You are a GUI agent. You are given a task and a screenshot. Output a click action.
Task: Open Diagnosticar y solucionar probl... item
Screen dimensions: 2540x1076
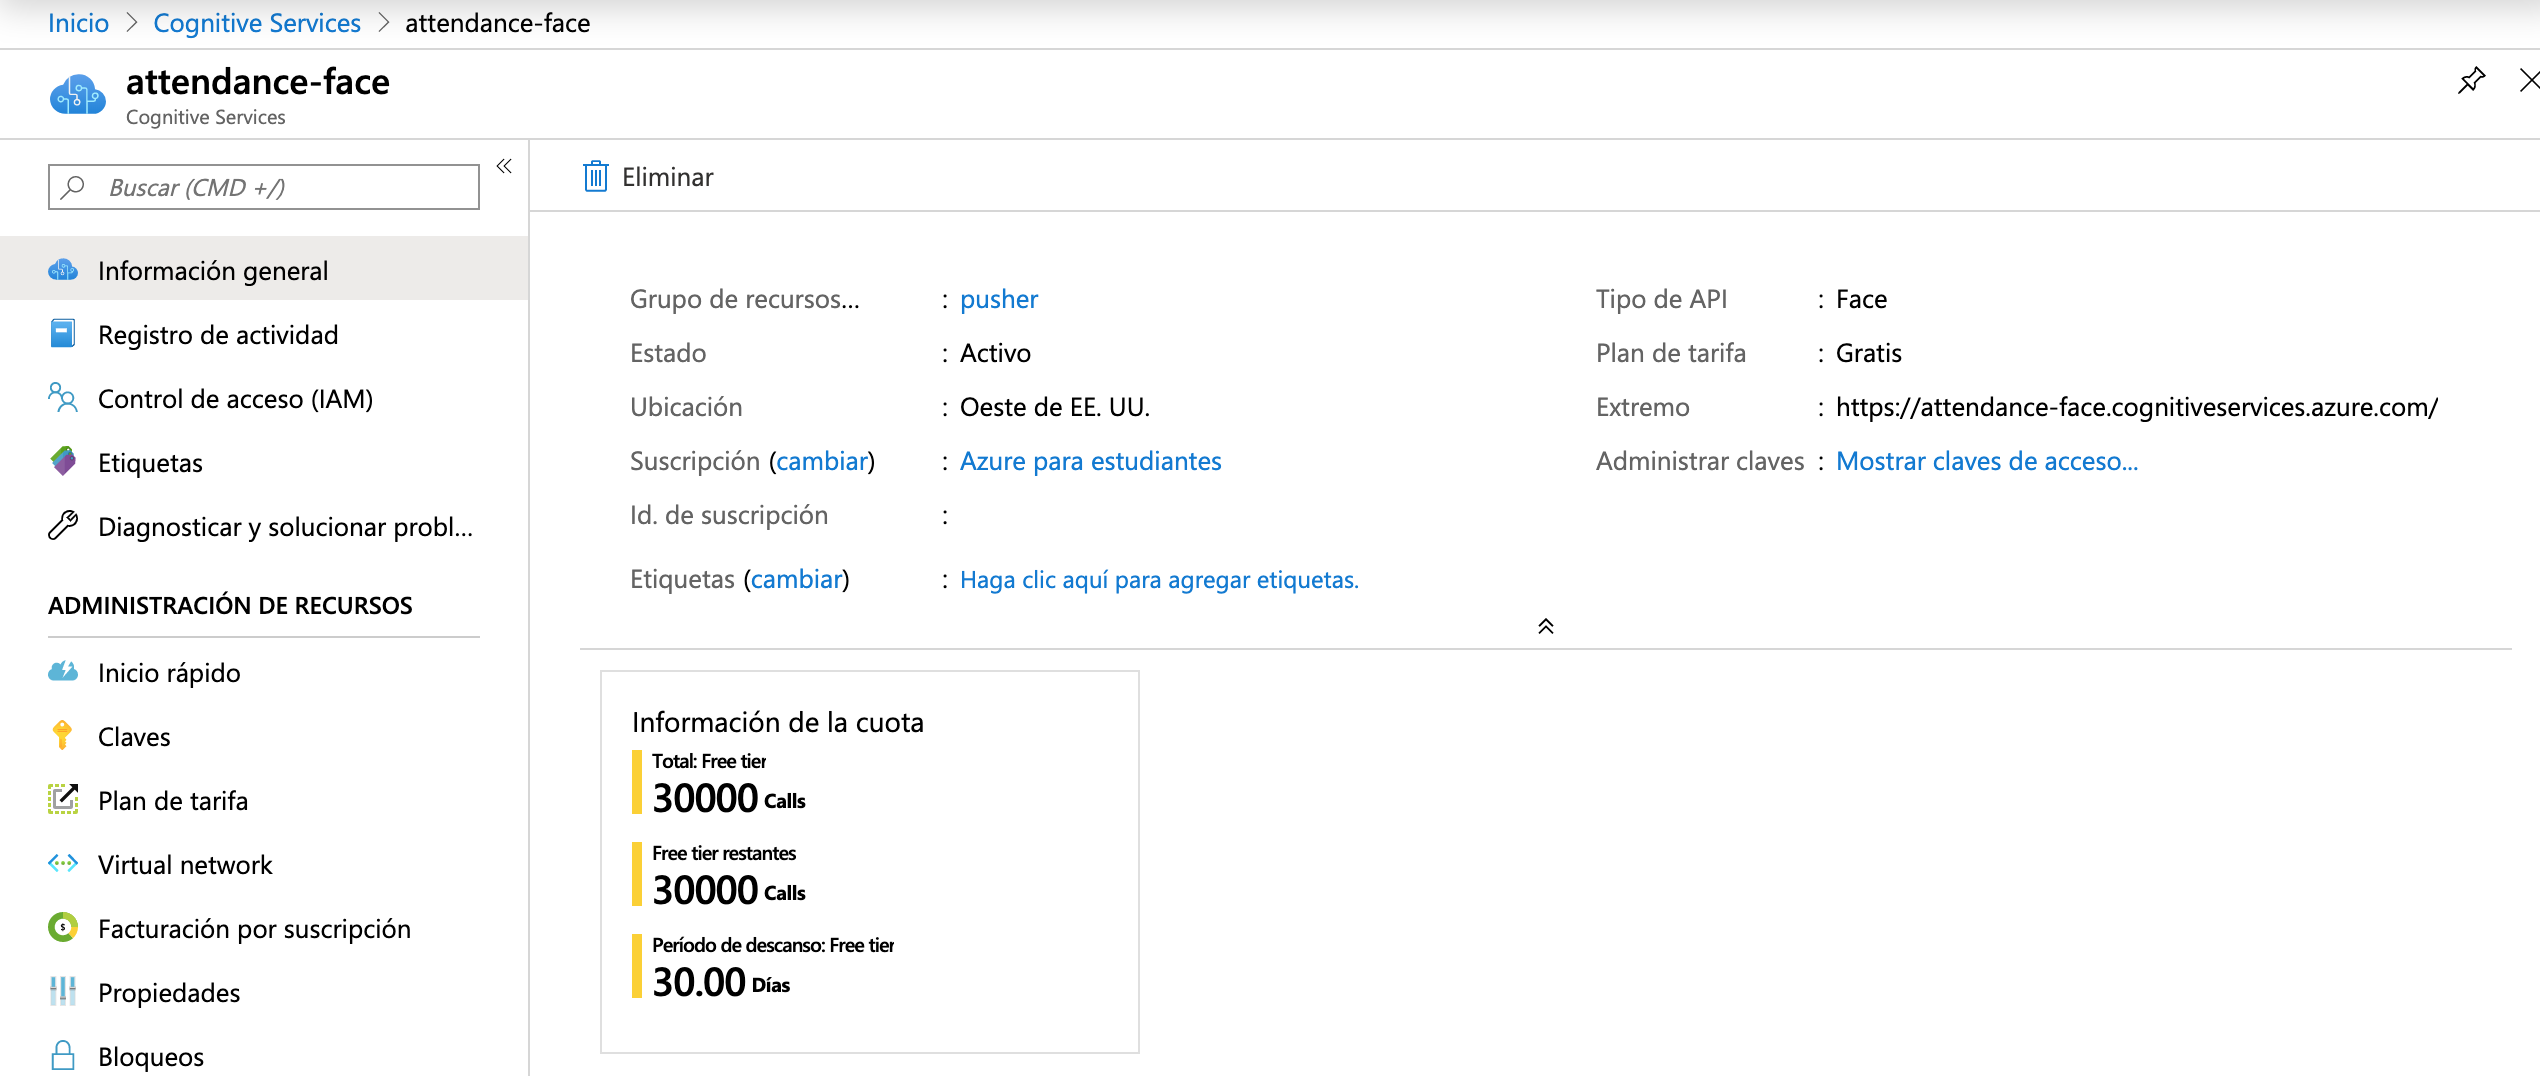[x=264, y=526]
